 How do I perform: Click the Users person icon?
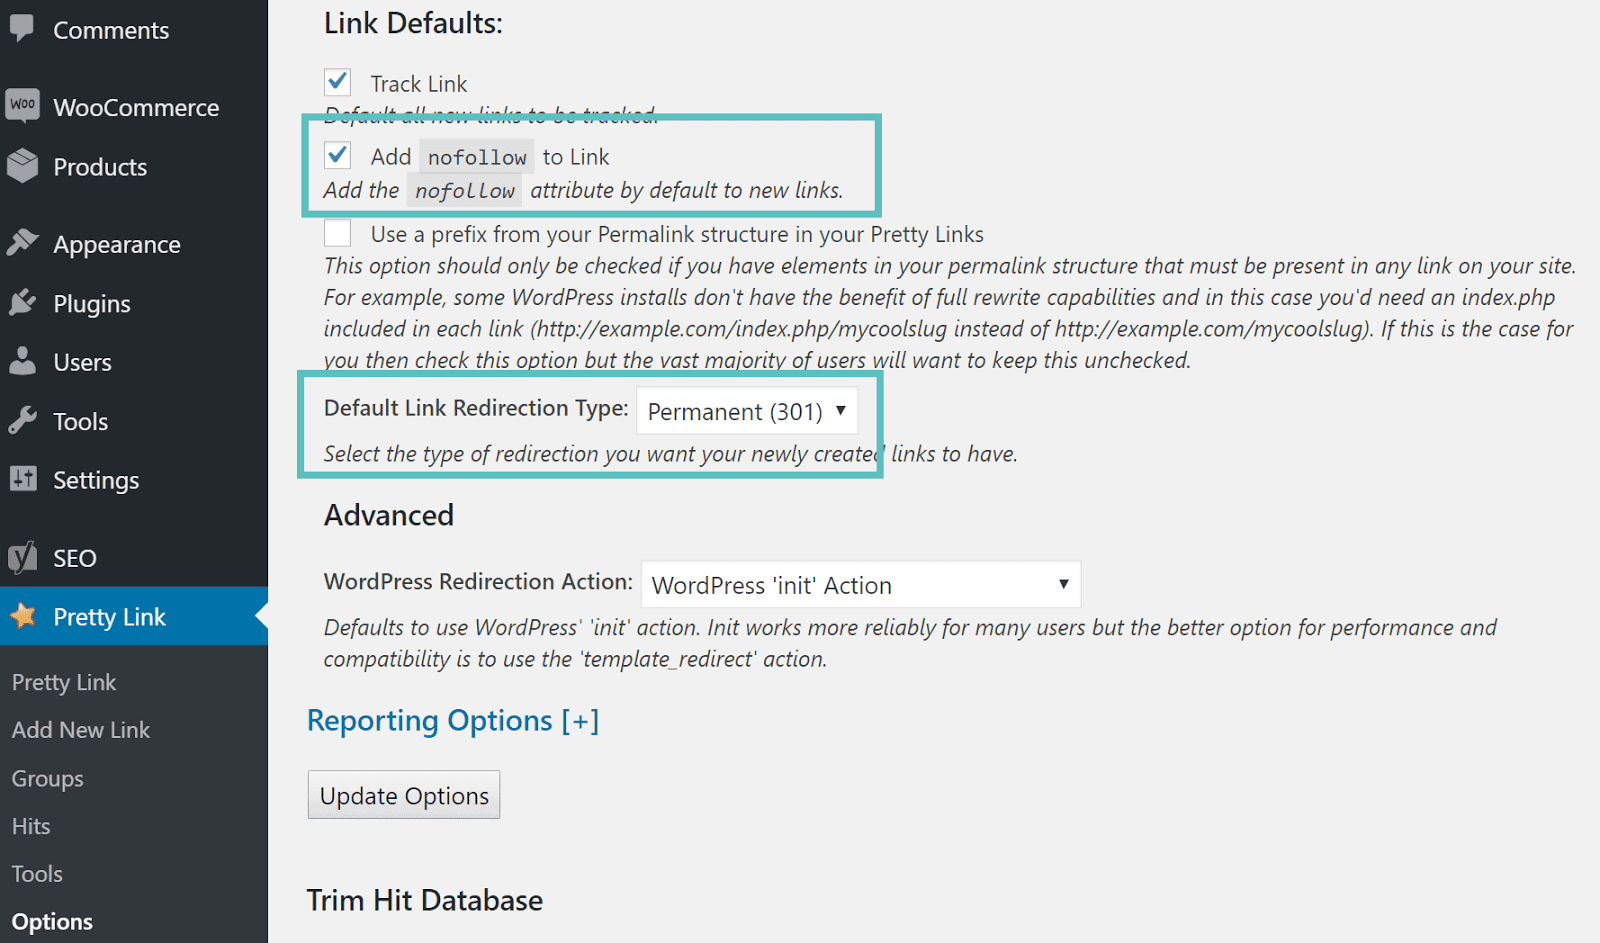pyautogui.click(x=22, y=361)
